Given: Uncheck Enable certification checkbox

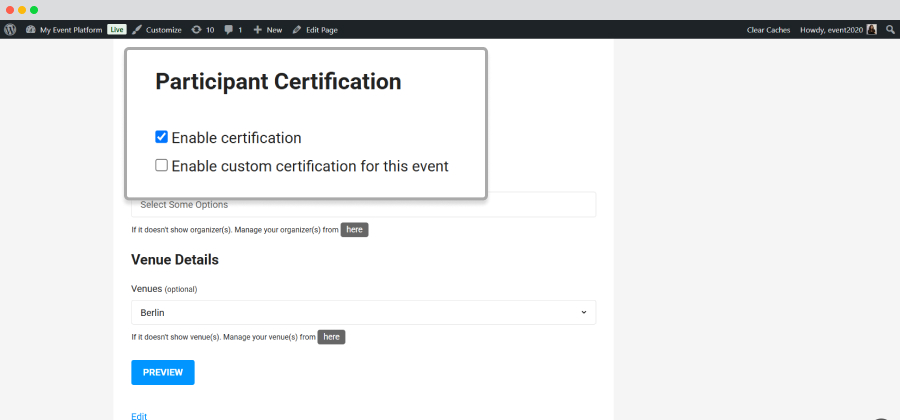Looking at the screenshot, I should 161,137.
